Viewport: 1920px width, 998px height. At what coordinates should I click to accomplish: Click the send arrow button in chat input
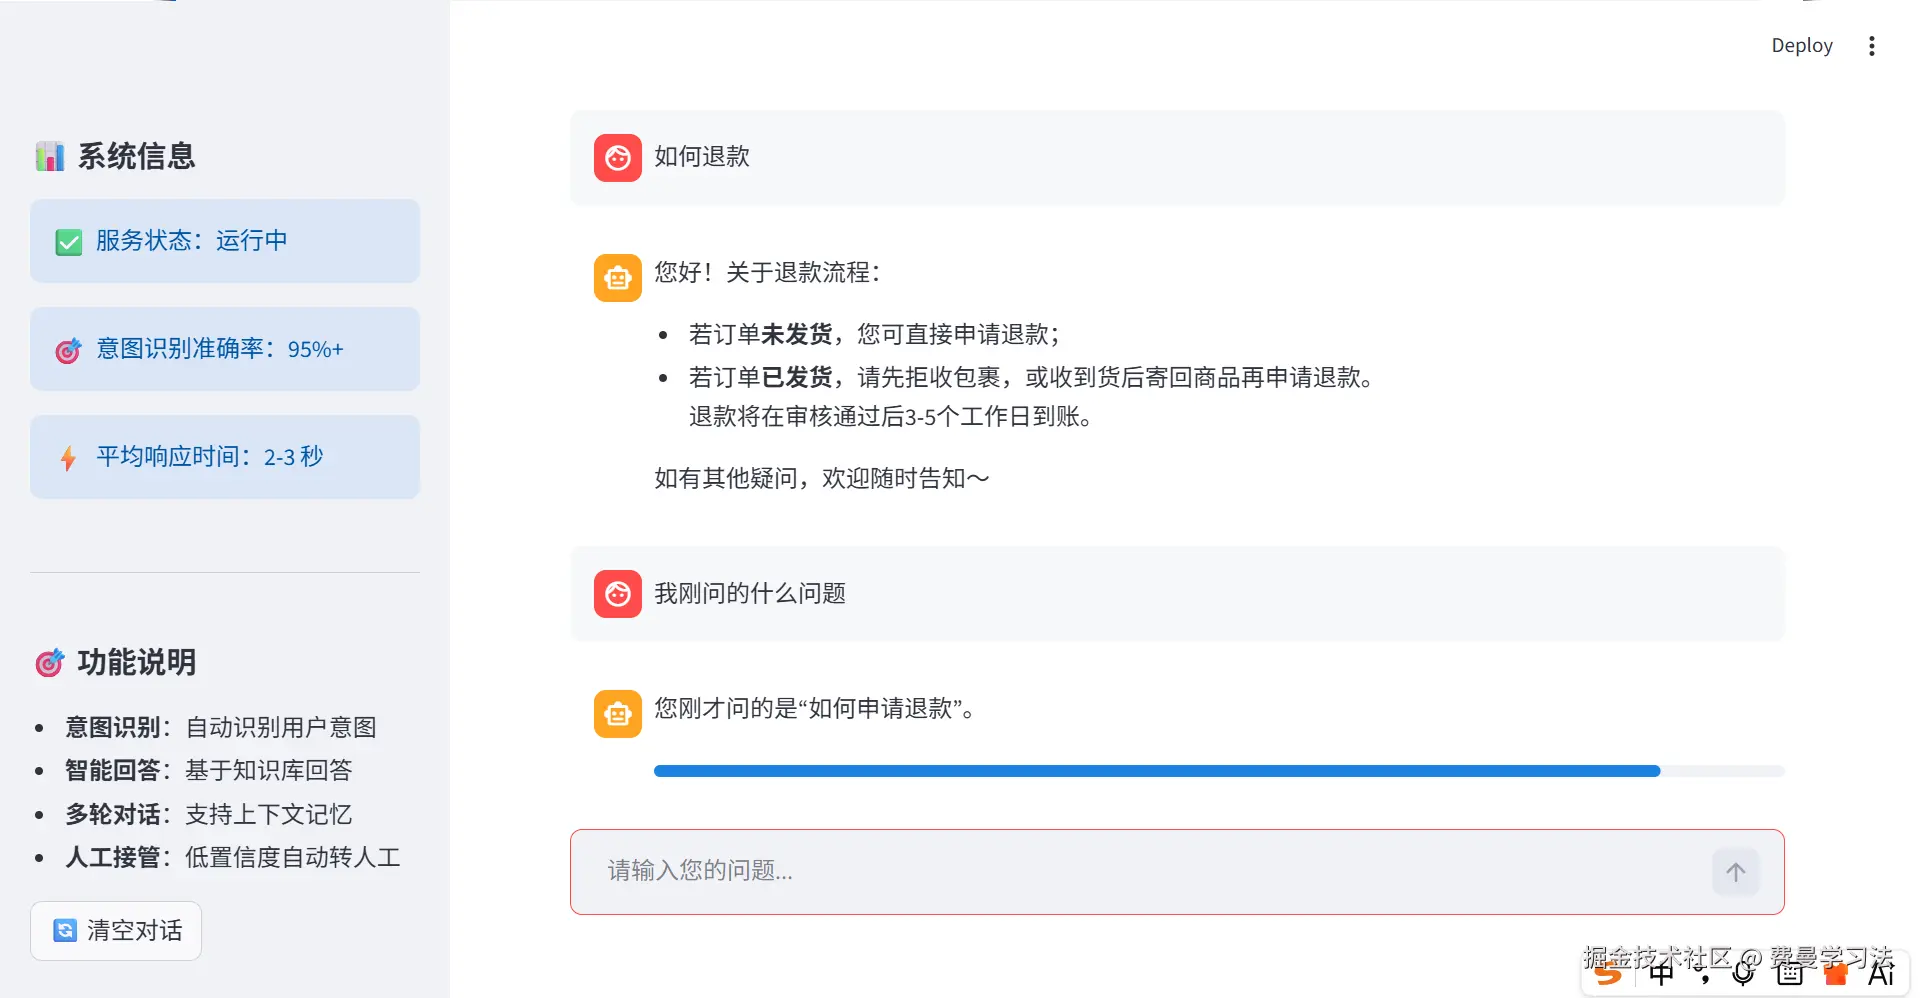point(1735,872)
